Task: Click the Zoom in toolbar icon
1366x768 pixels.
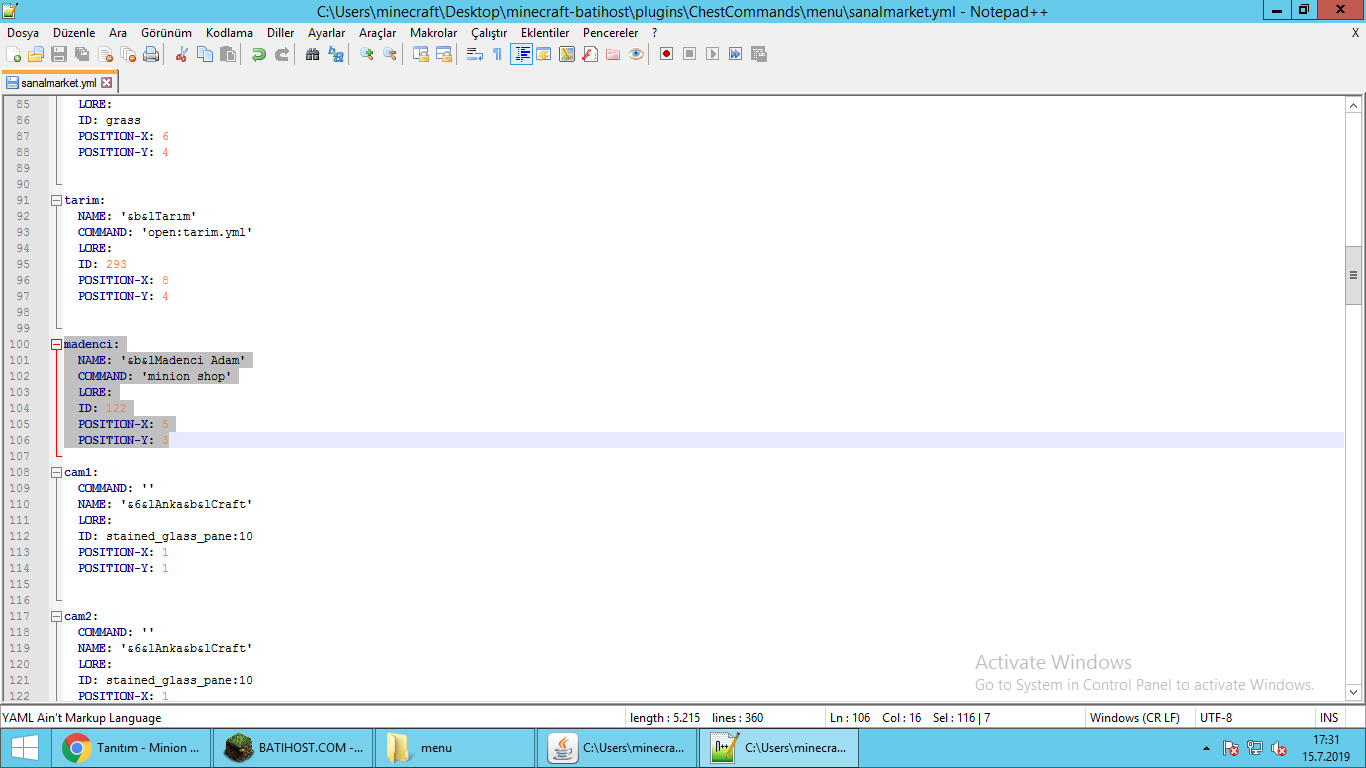Action: click(366, 54)
